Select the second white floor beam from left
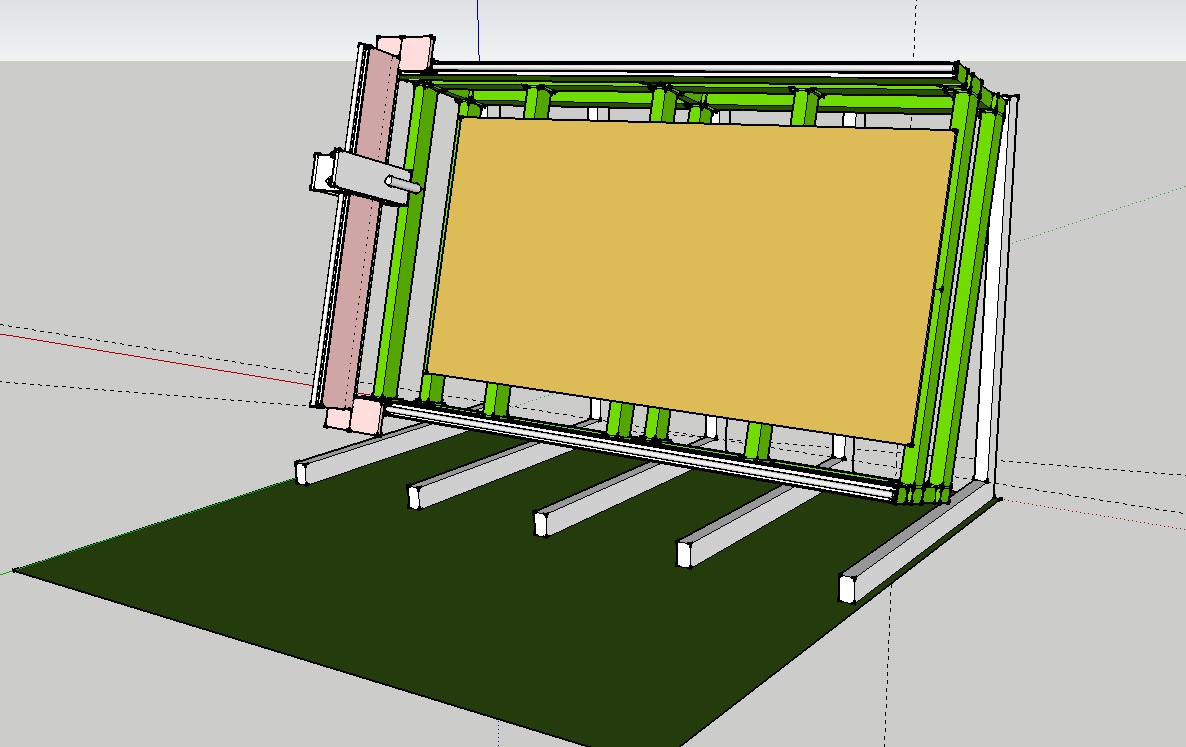Image resolution: width=1186 pixels, height=747 pixels. (x=470, y=480)
